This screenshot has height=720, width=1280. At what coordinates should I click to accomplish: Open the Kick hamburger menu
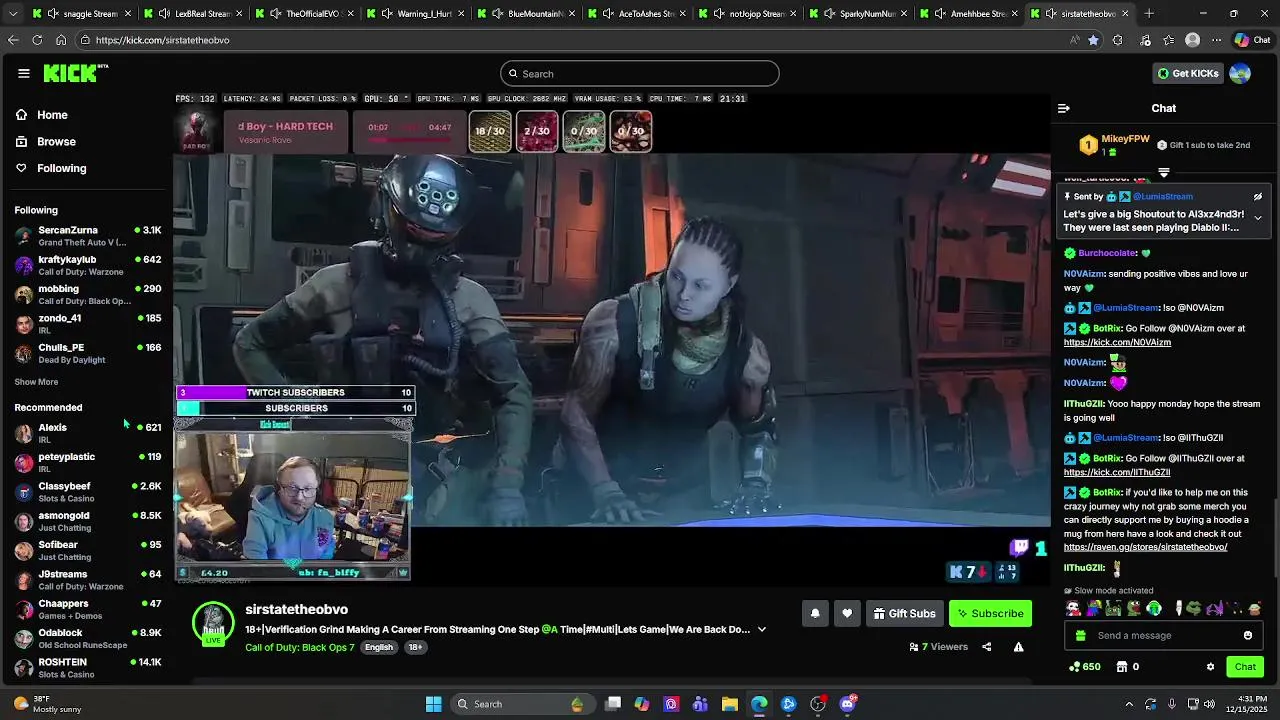coord(23,73)
